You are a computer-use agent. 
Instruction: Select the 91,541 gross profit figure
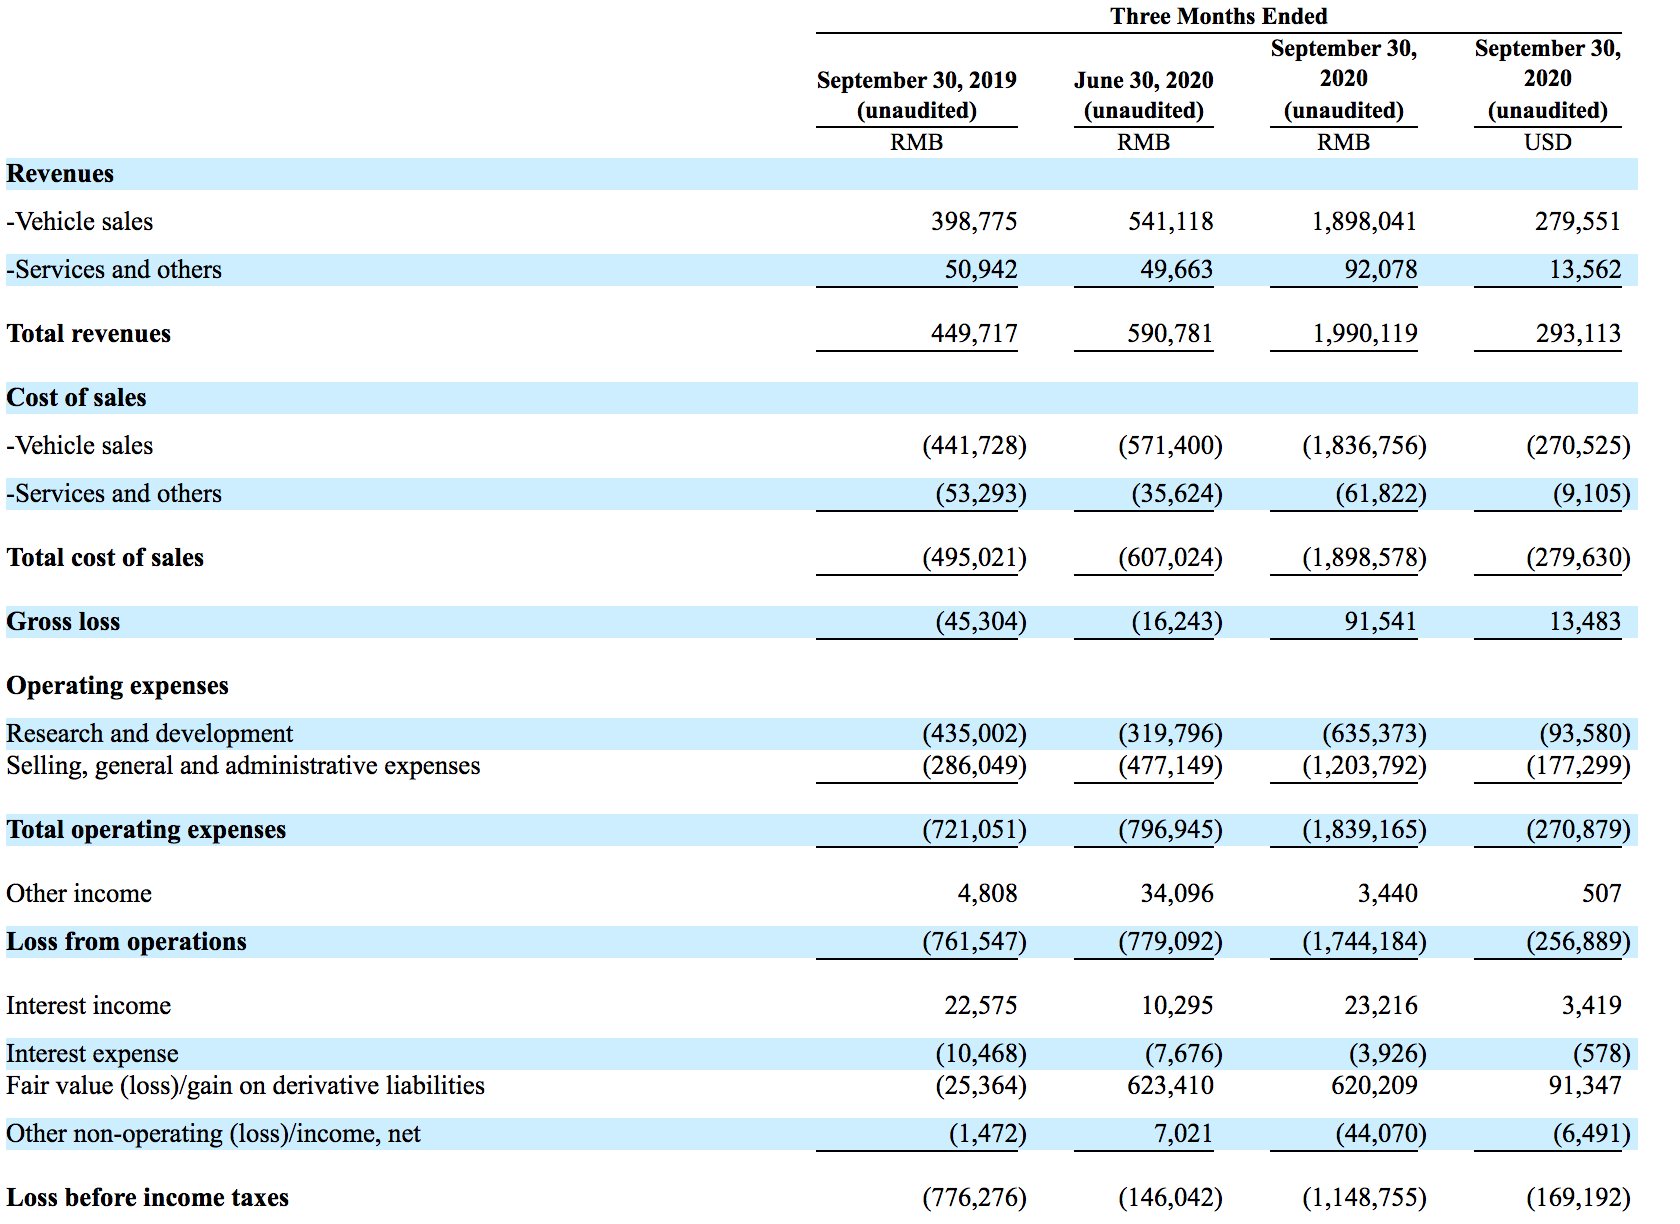coord(1380,621)
